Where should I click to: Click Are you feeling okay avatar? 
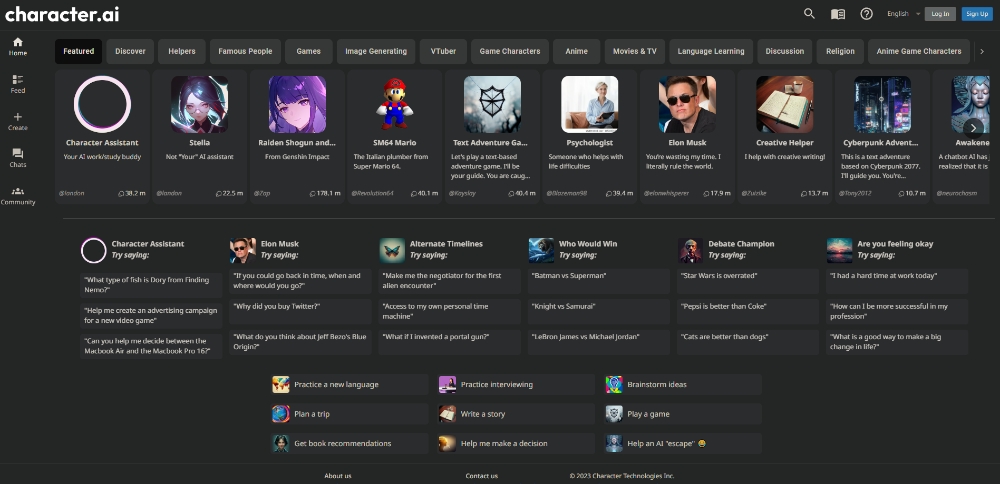click(x=839, y=251)
